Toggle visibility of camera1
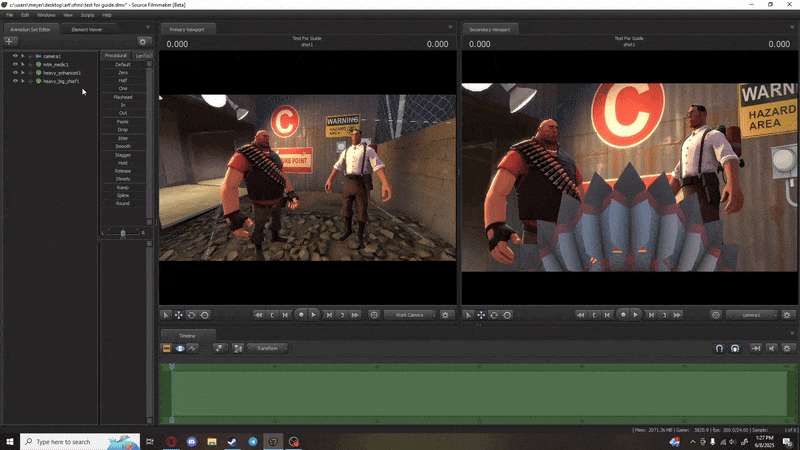The image size is (800, 450). 15,56
